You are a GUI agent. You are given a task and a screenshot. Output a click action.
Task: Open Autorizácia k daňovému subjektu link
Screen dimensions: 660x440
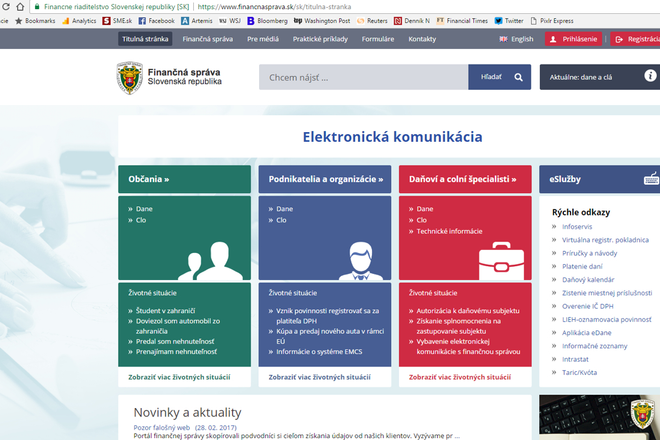(468, 311)
